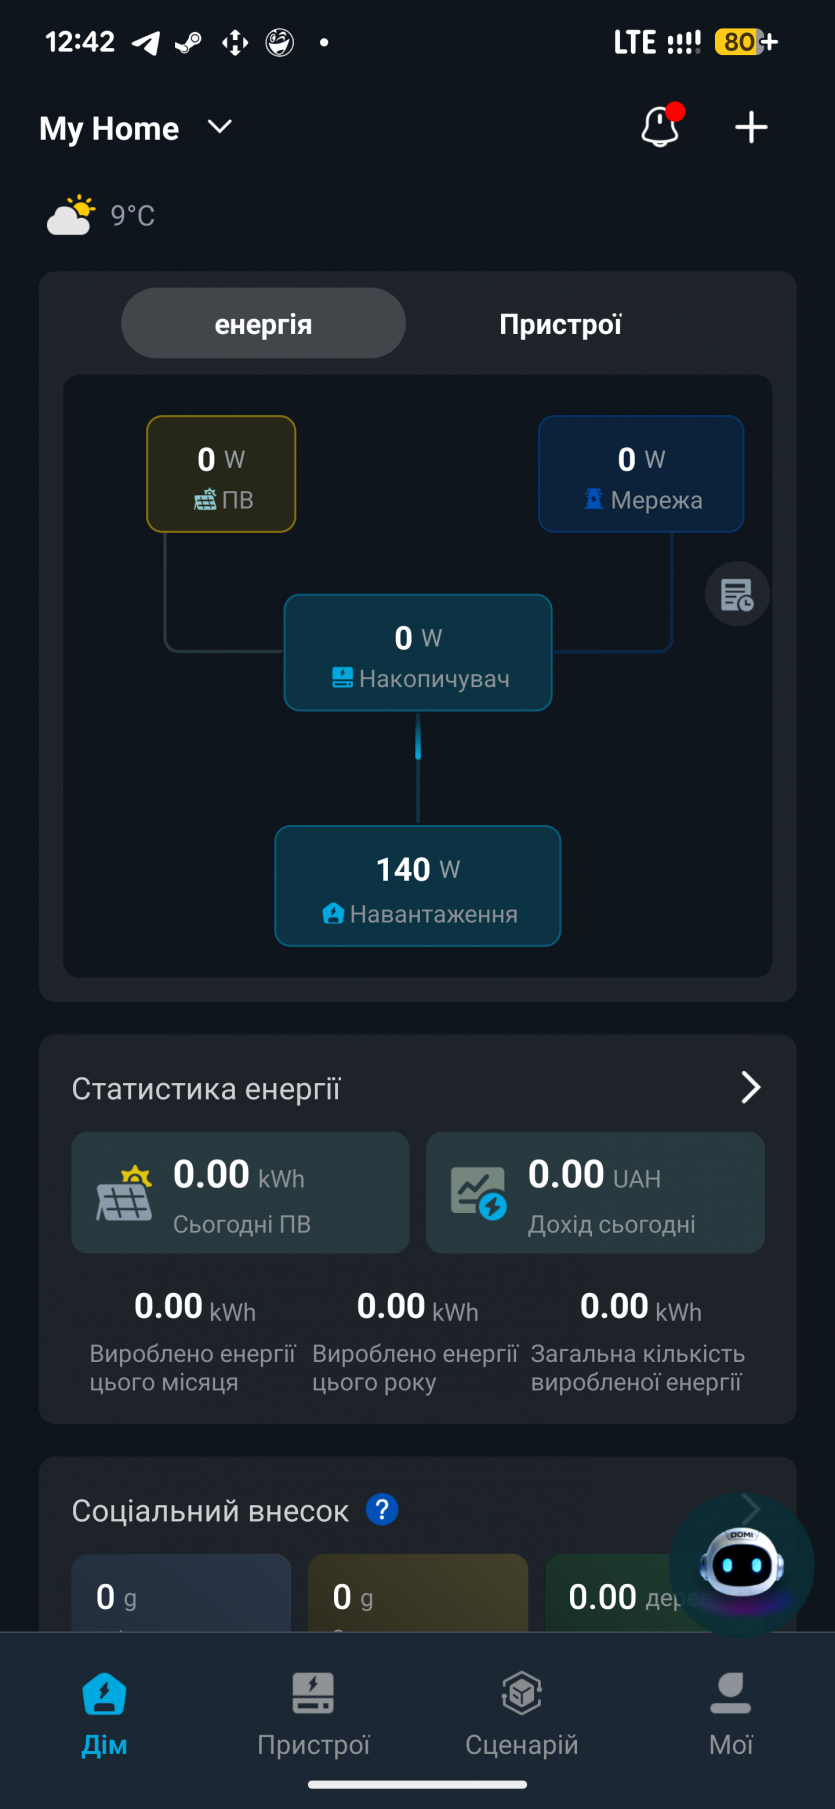This screenshot has height=1809, width=835.
Task: Tap the Дохід сьогодні income chart icon
Action: tap(478, 1193)
